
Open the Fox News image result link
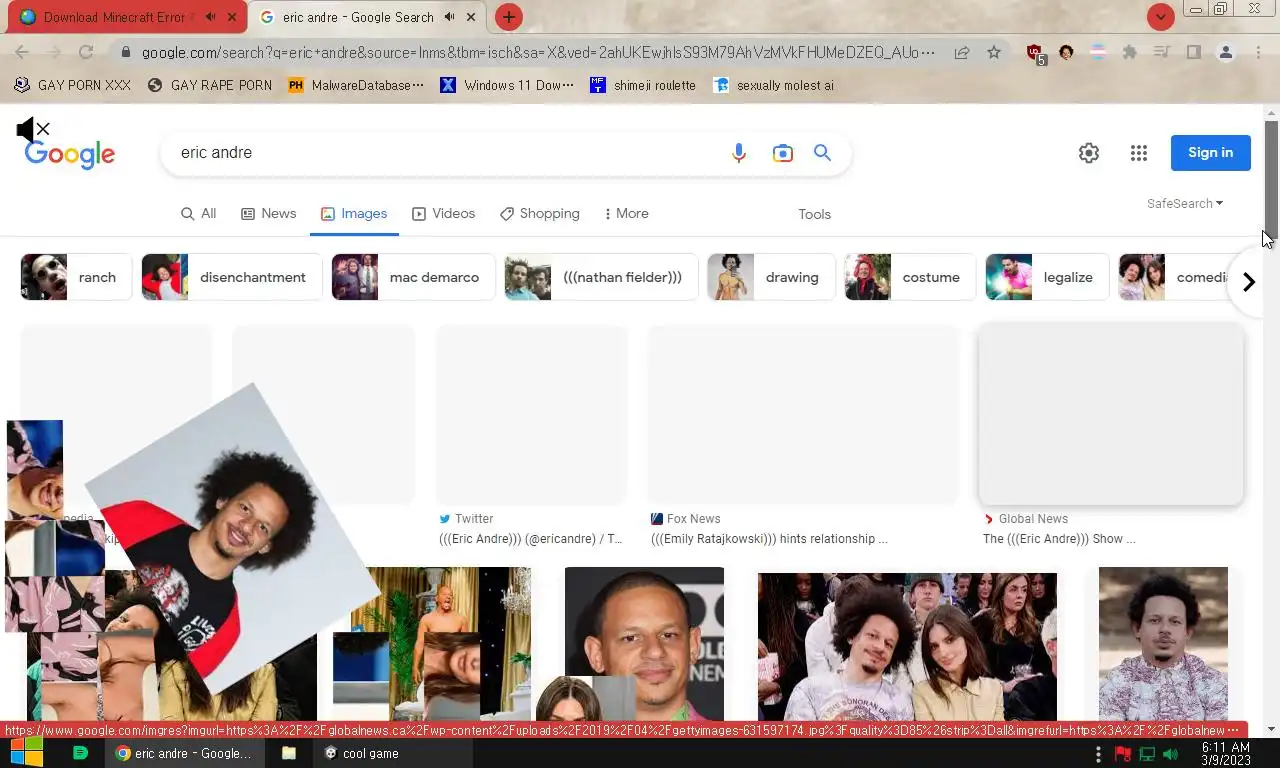(769, 529)
